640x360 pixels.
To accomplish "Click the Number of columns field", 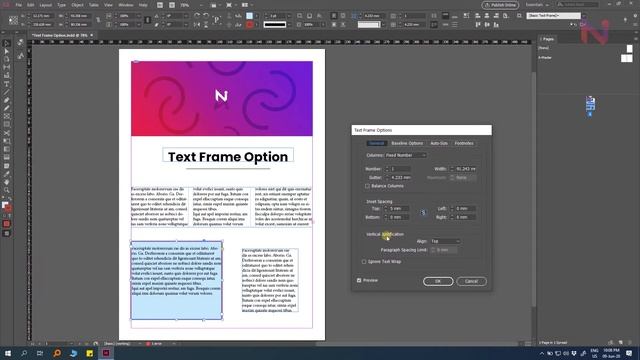I will tap(400, 169).
